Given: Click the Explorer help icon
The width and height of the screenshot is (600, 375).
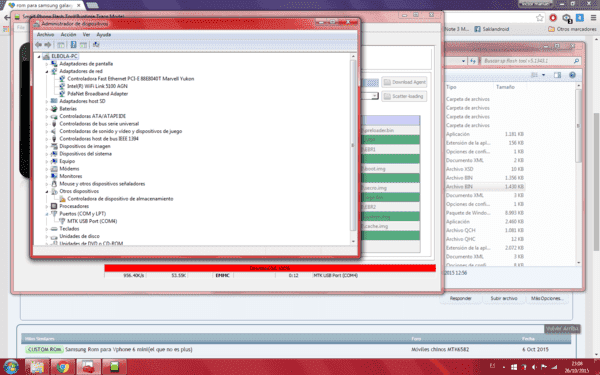Looking at the screenshot, I should pos(572,75).
